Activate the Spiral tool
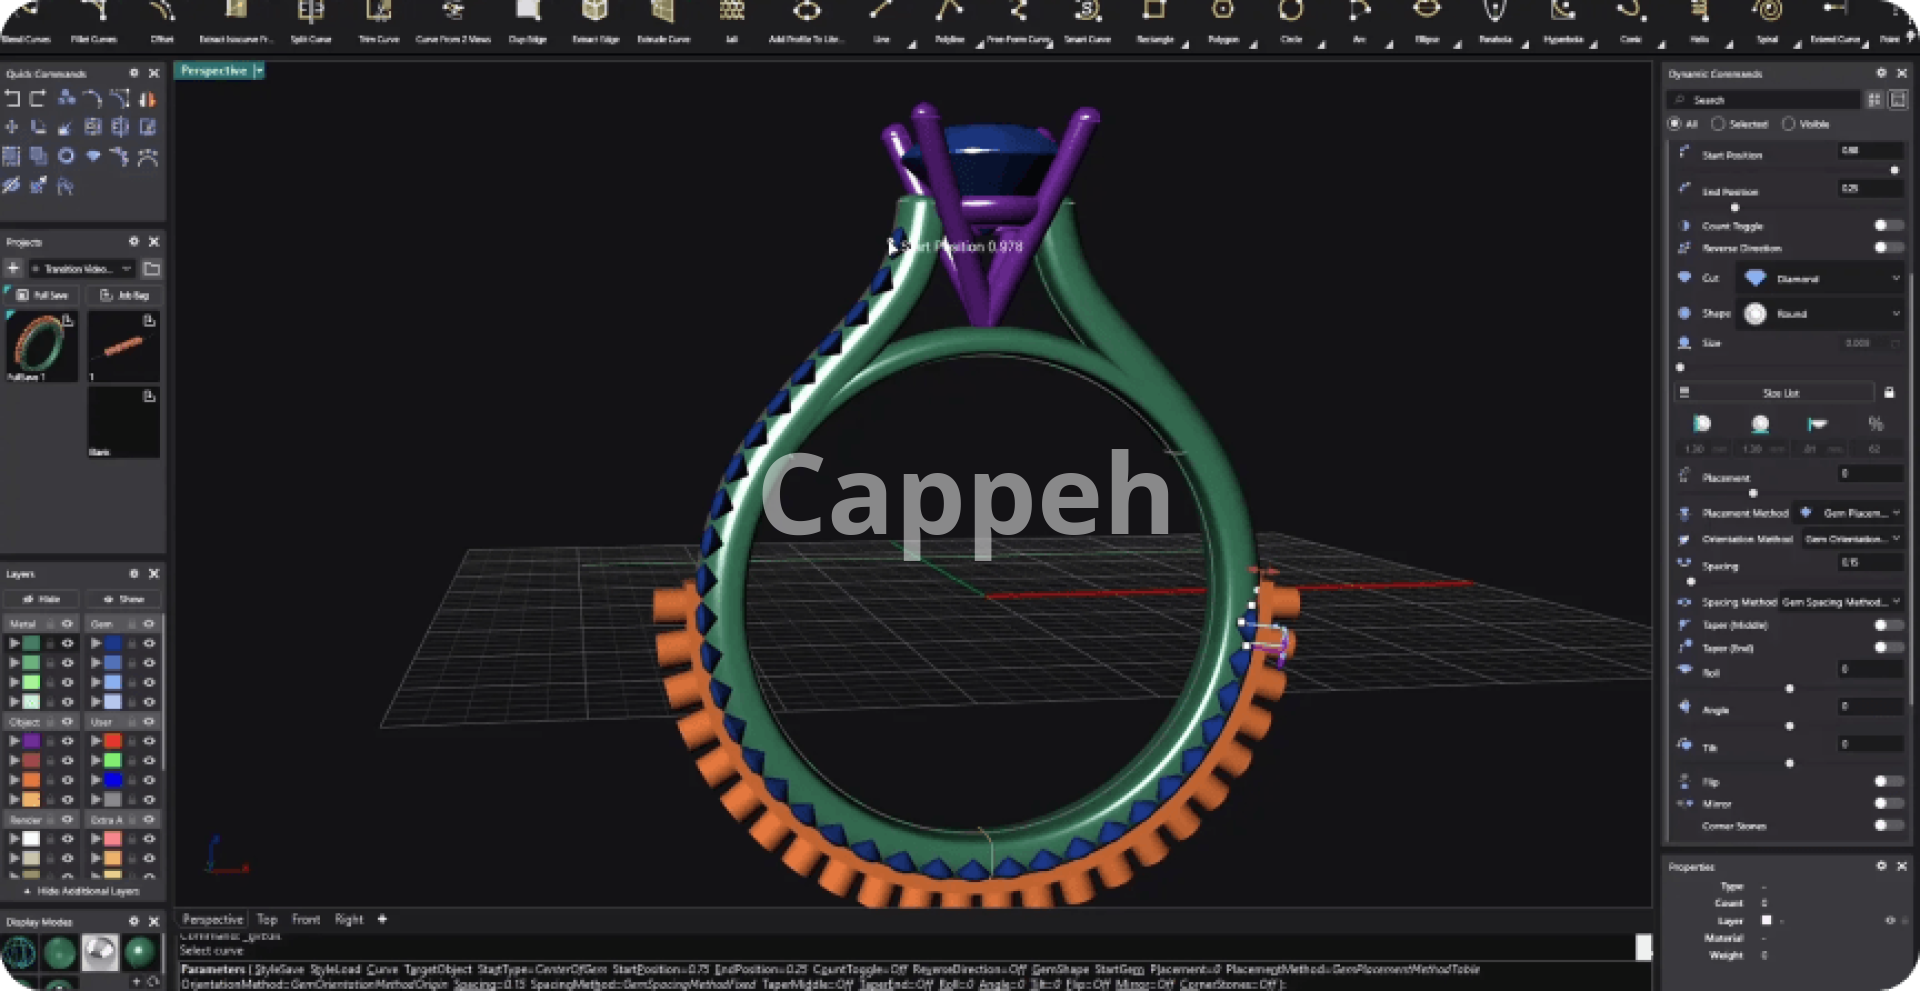This screenshot has height=991, width=1920. pos(1767,13)
